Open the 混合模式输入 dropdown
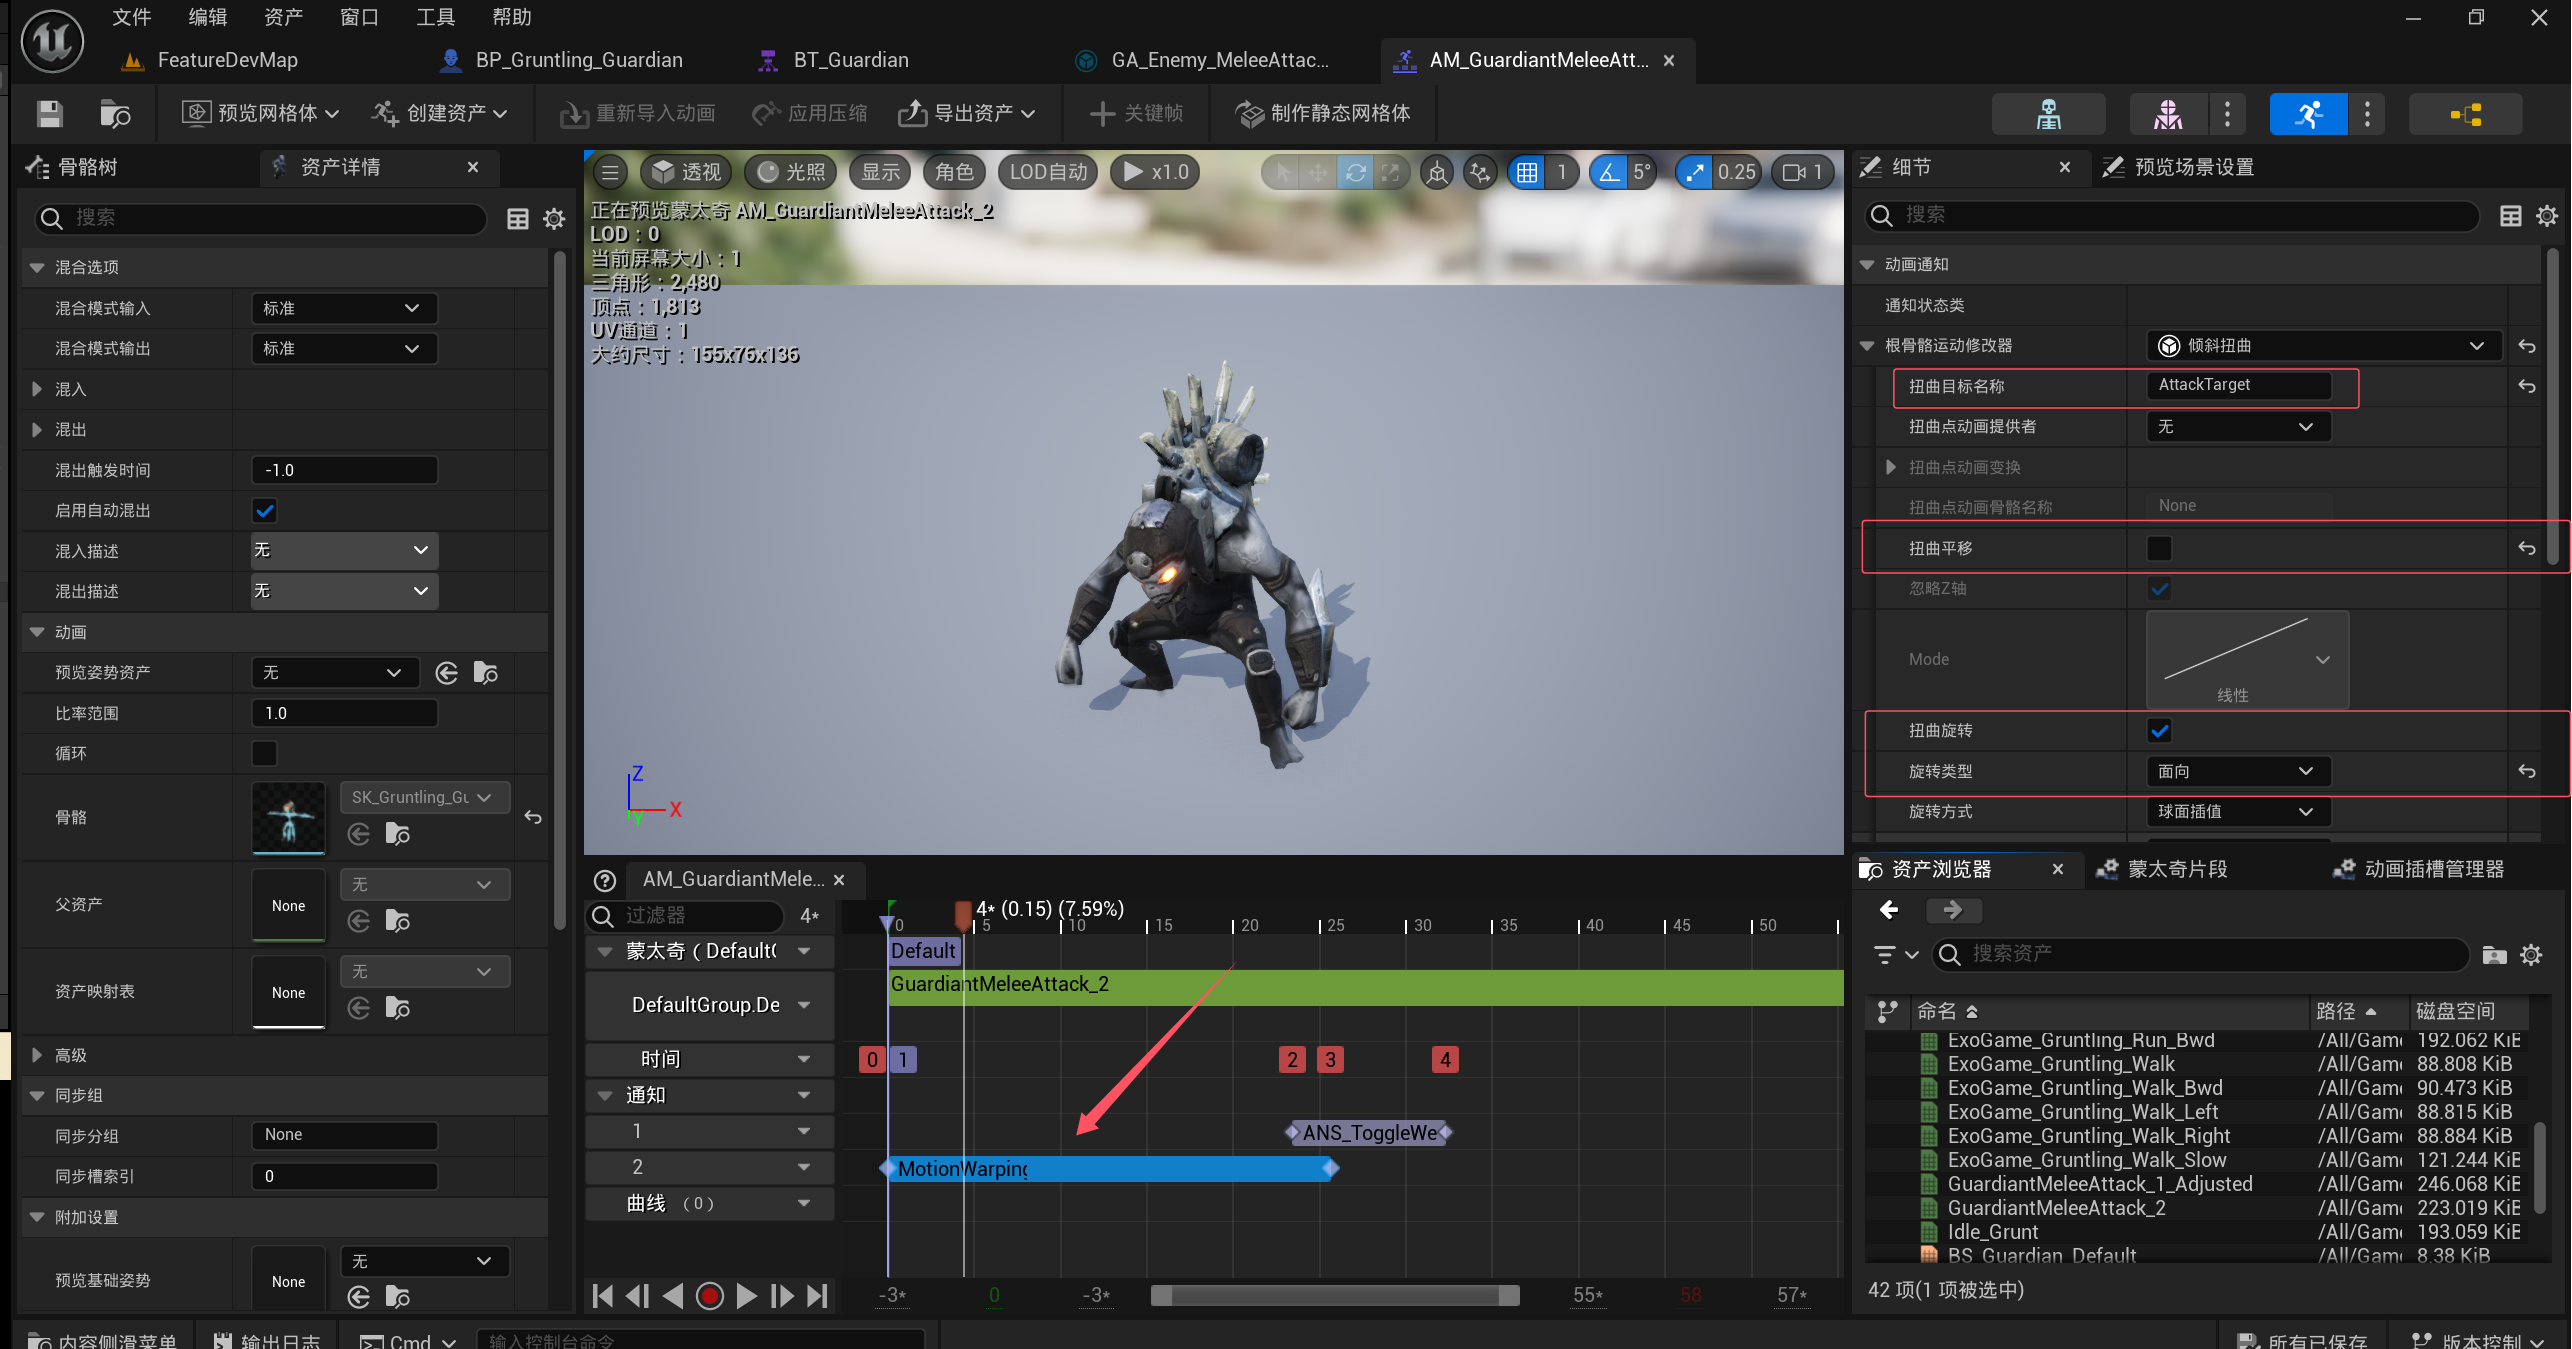 click(343, 308)
